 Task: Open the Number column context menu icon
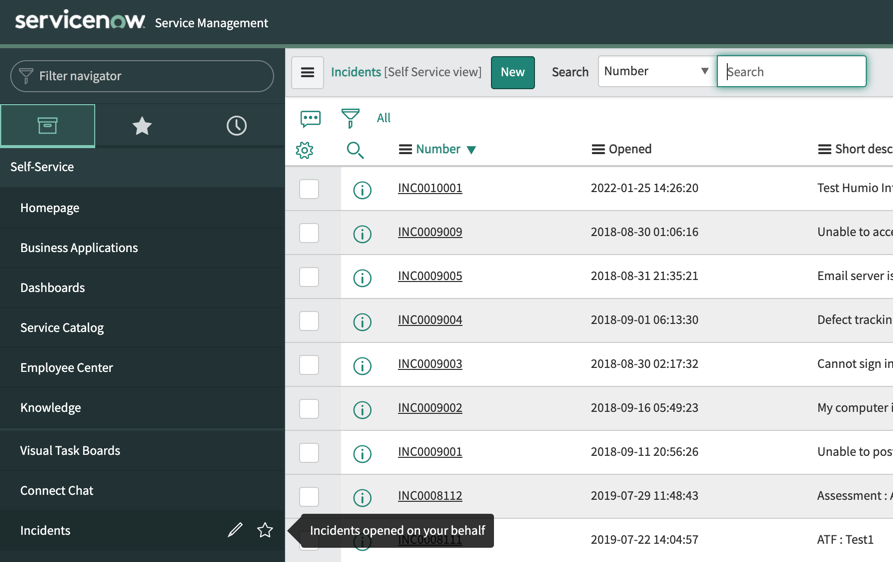405,149
